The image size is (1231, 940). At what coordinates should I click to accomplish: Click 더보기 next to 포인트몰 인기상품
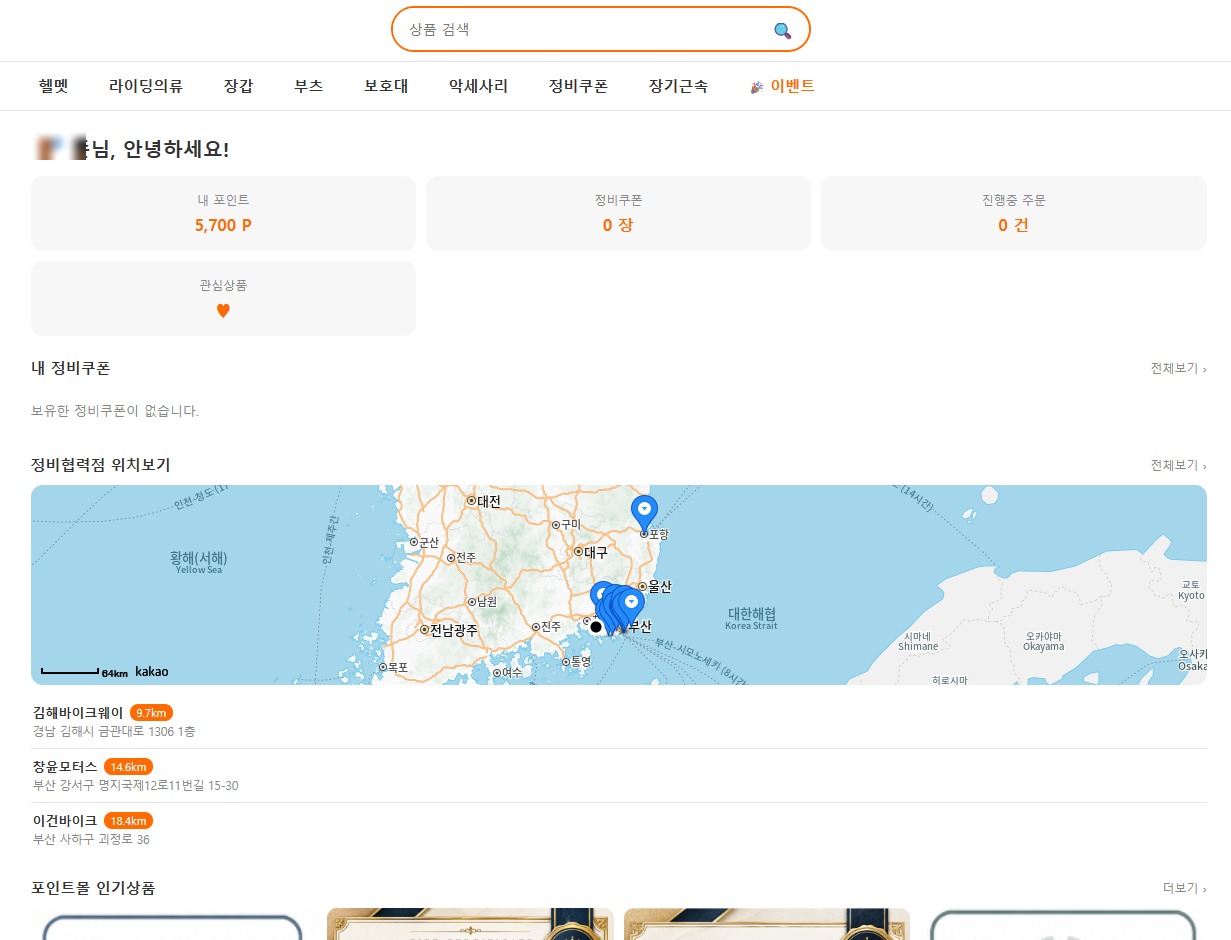pos(1184,888)
